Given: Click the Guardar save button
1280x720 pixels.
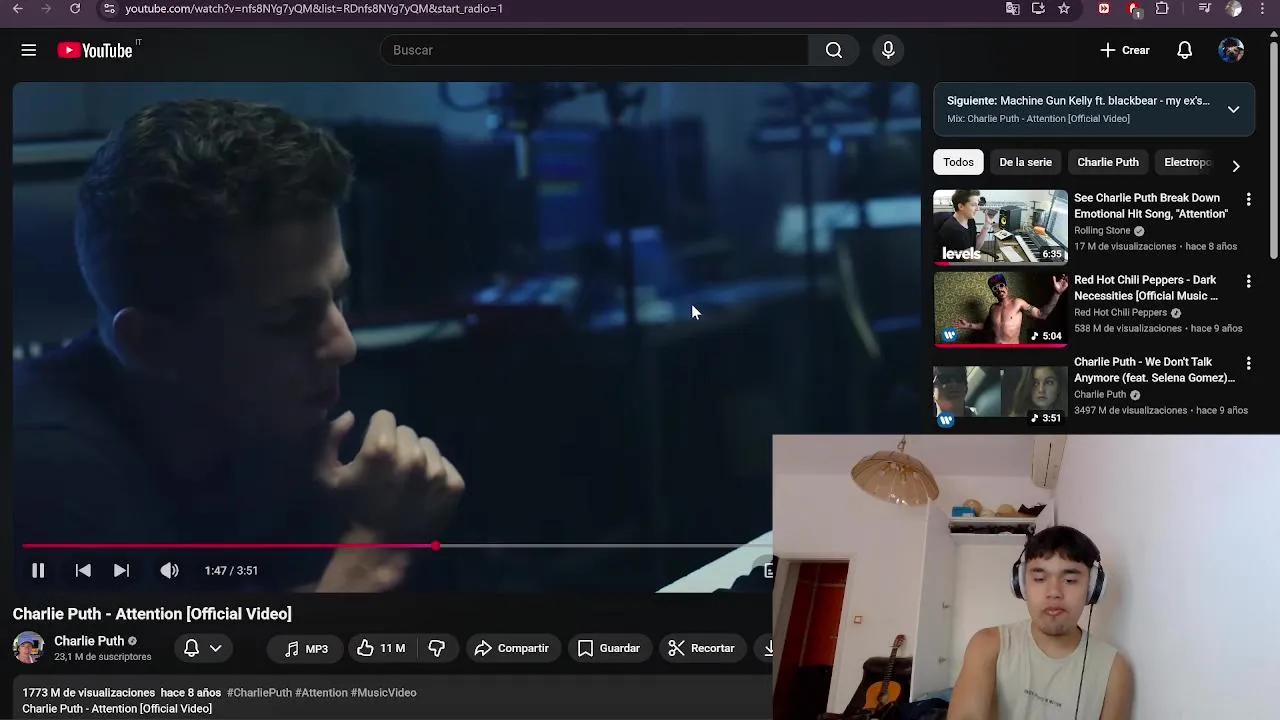Looking at the screenshot, I should click(x=608, y=648).
